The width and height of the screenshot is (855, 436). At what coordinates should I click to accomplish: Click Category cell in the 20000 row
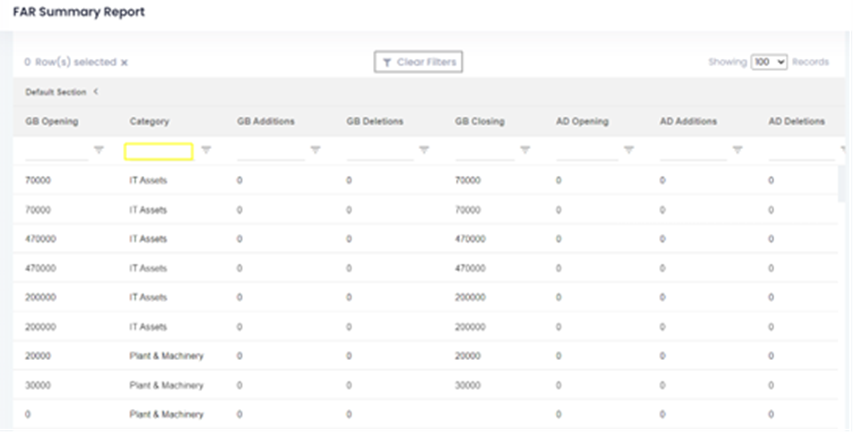coord(166,356)
